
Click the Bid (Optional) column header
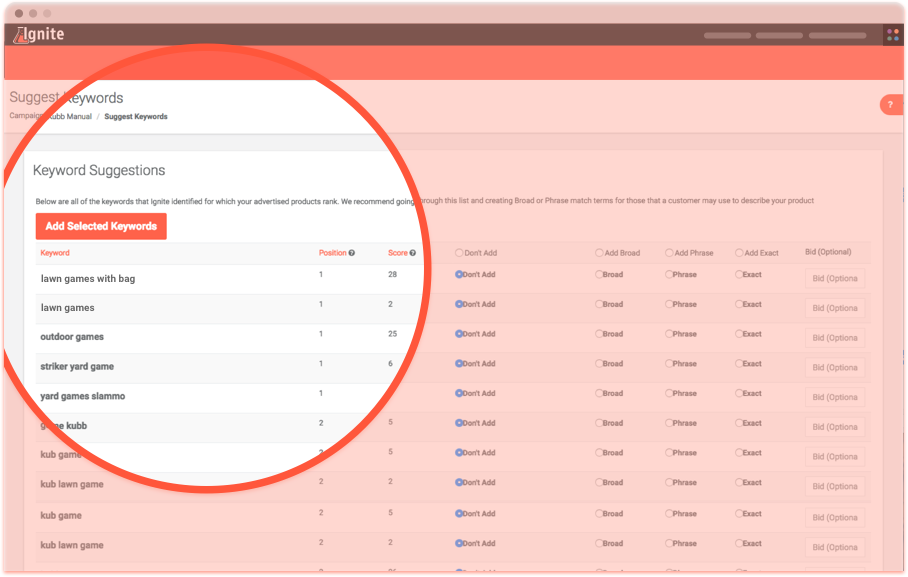point(828,252)
